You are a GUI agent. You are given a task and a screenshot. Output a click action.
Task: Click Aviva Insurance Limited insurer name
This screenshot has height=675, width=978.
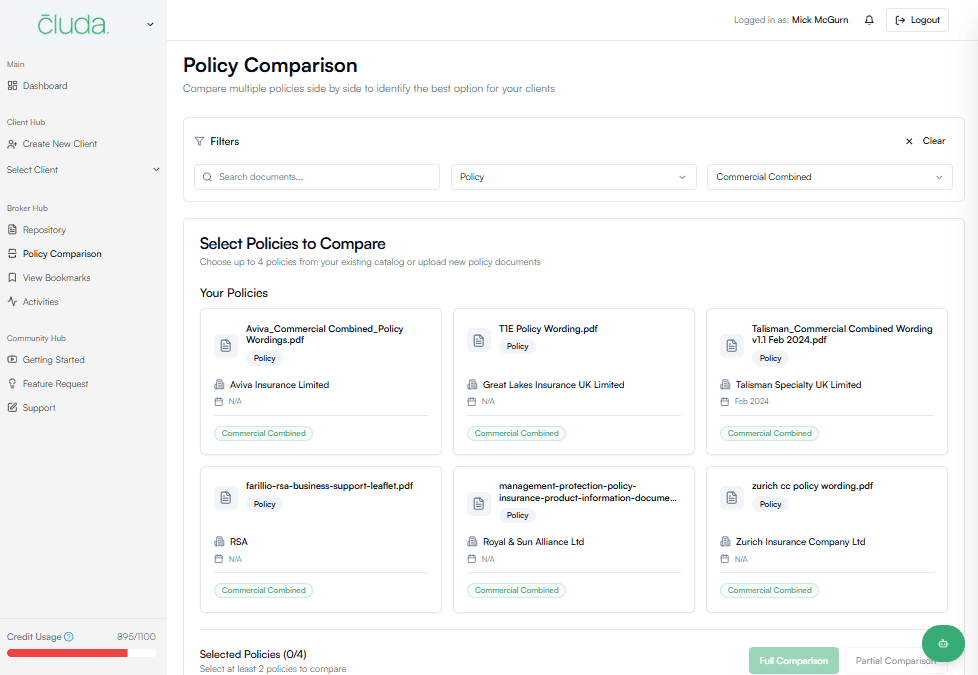click(279, 385)
